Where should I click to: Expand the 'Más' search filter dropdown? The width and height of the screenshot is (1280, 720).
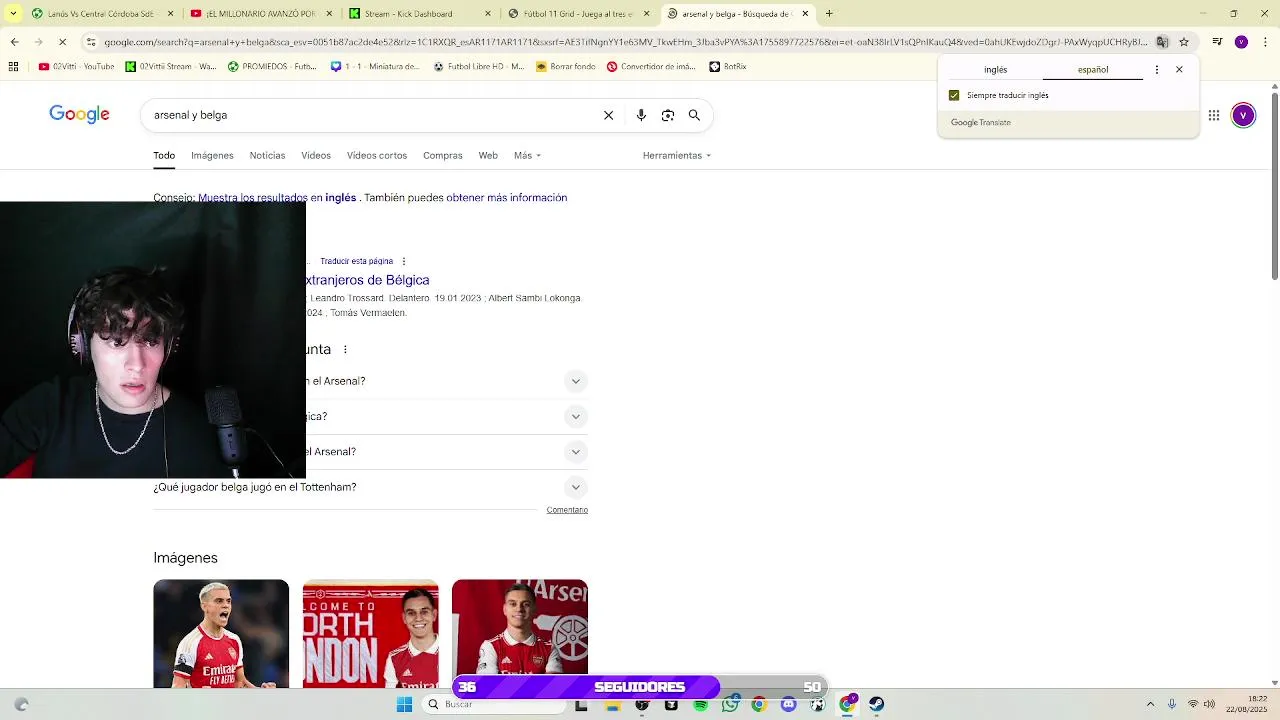[x=527, y=156]
